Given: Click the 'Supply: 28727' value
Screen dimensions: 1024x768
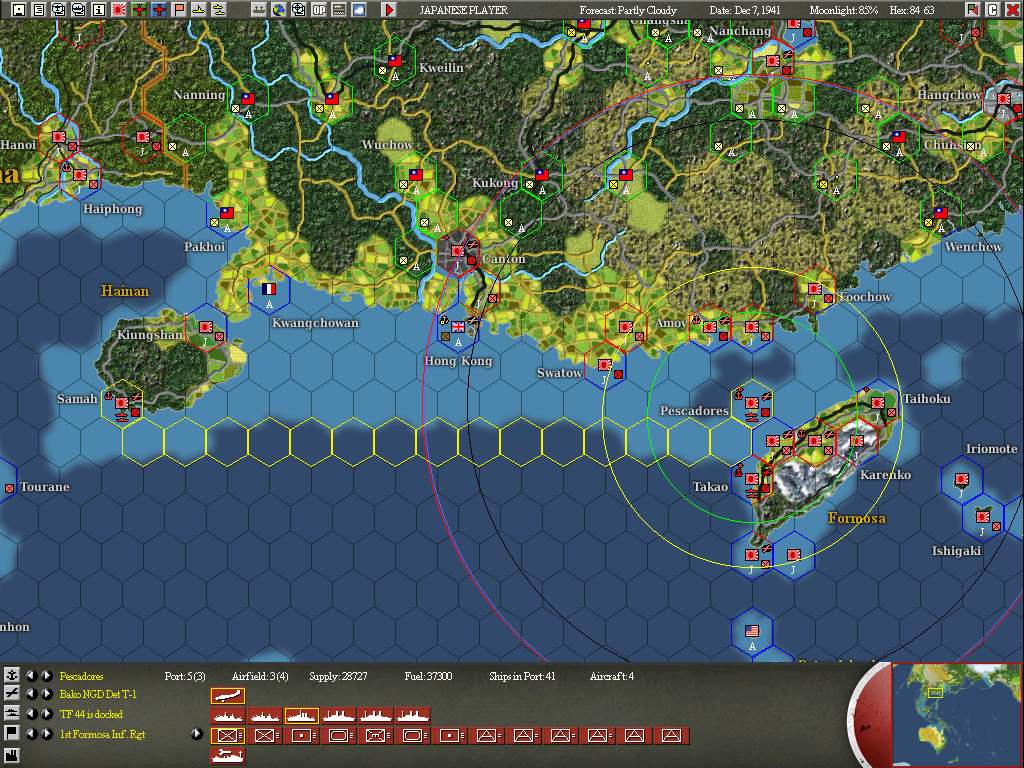Looking at the screenshot, I should [338, 676].
